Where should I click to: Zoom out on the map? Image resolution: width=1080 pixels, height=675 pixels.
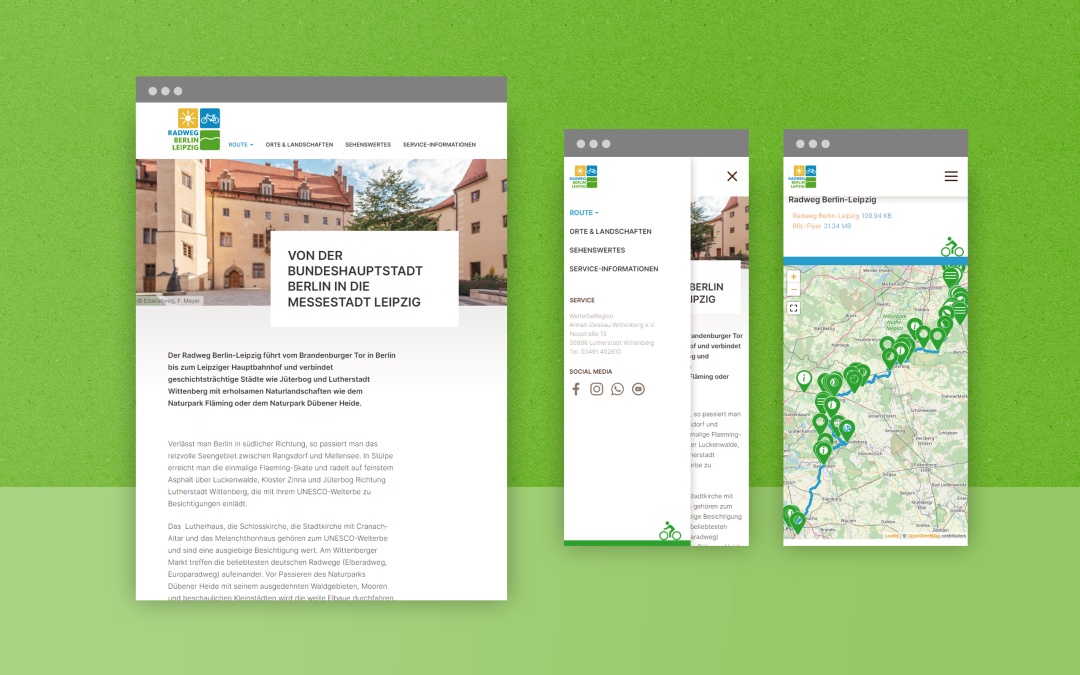[793, 289]
